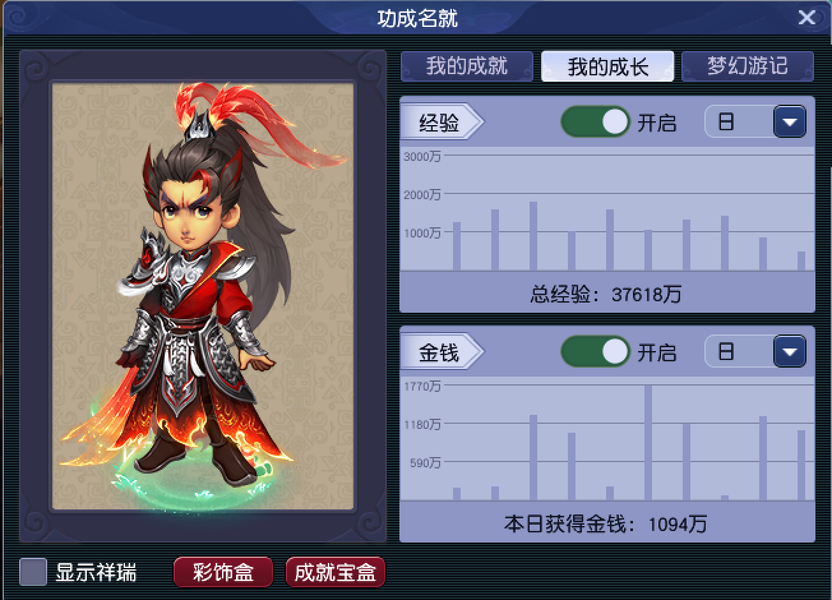Click the 总经验 37618万 summary text
Screen dimensions: 832x600
(x=605, y=294)
